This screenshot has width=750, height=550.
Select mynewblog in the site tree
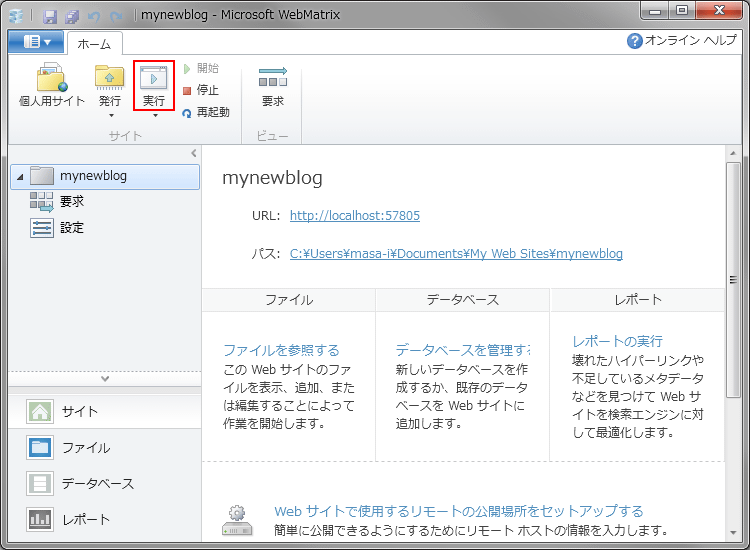pos(105,176)
